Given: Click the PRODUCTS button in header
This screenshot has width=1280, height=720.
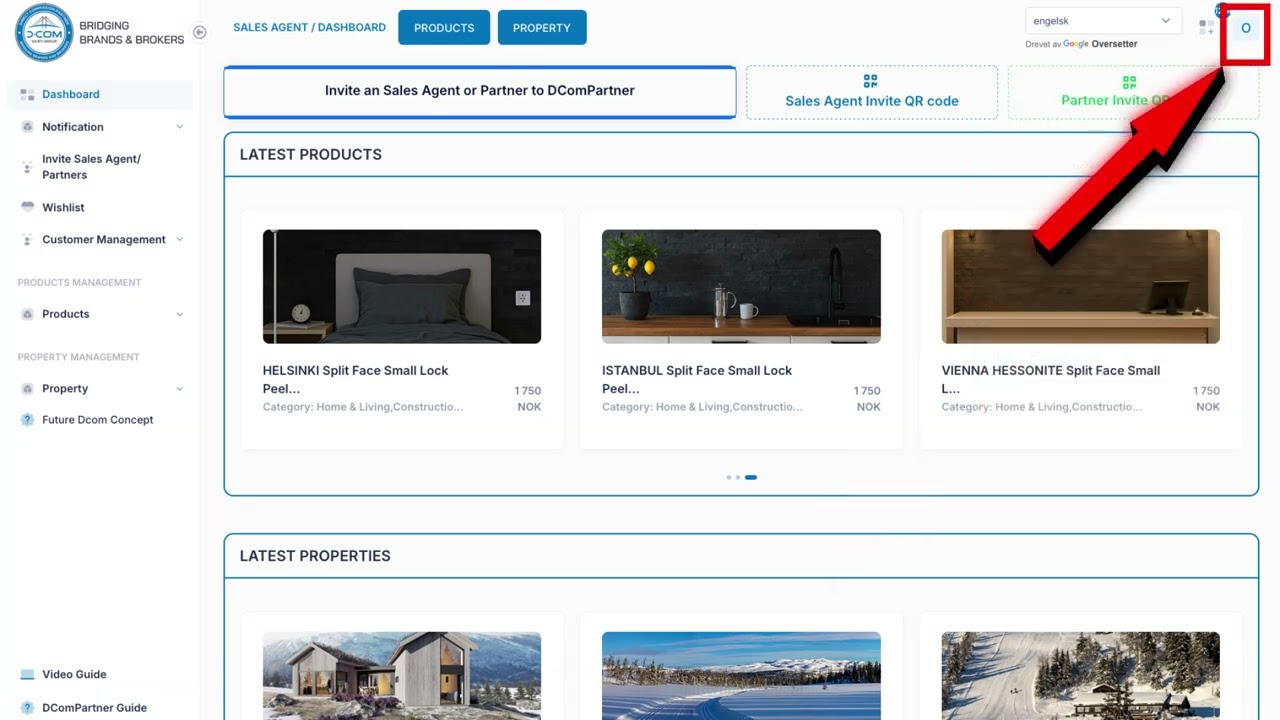Looking at the screenshot, I should pos(444,28).
